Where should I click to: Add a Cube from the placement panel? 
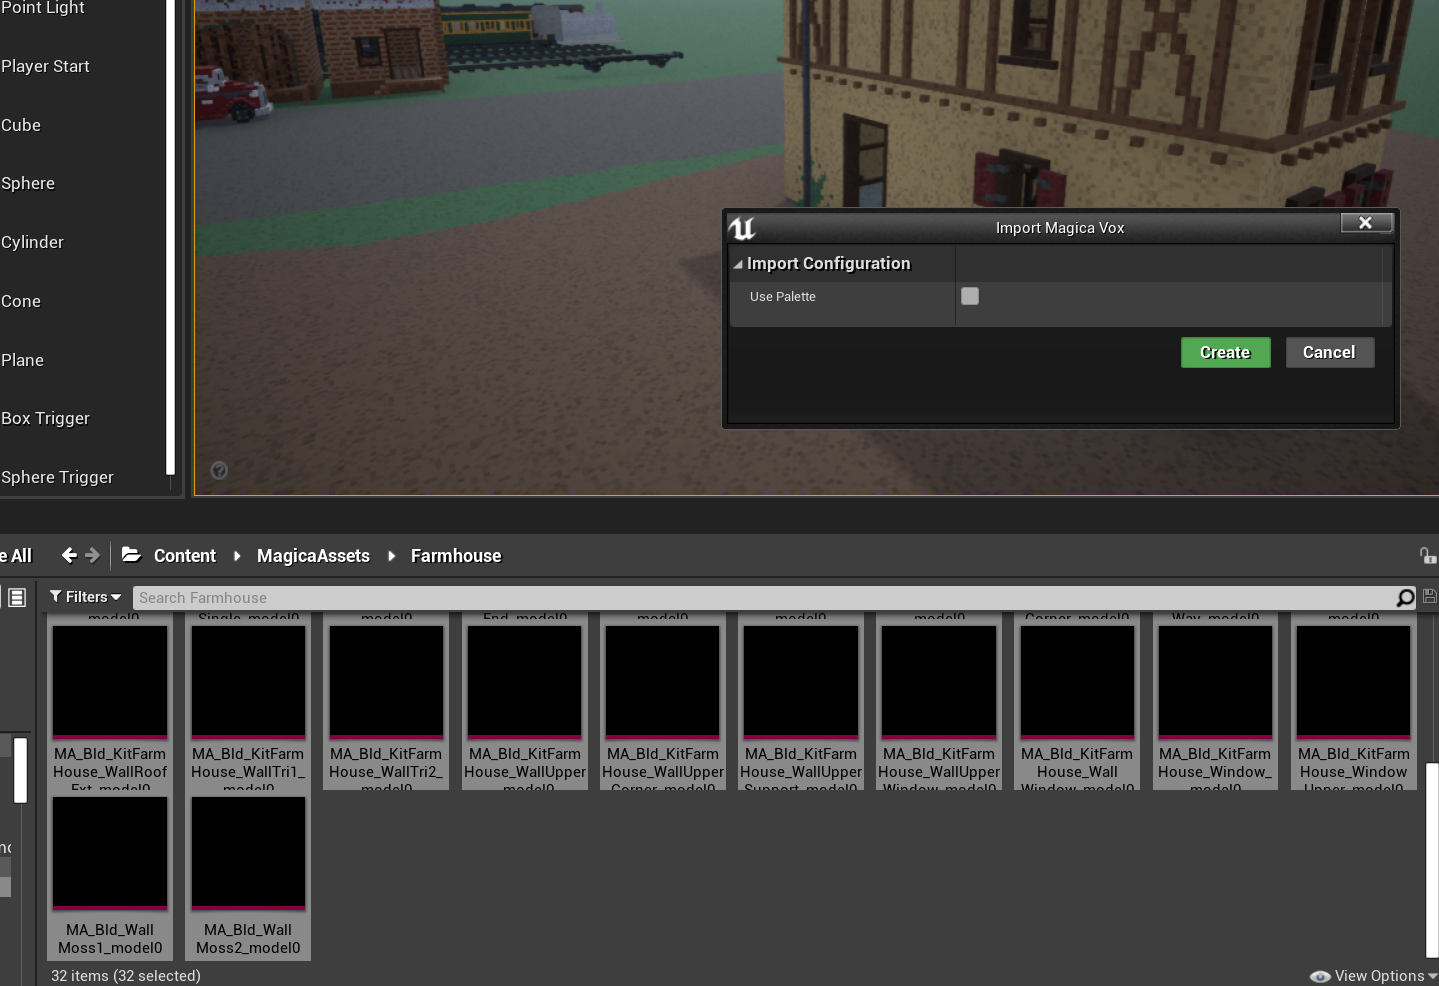pos(21,125)
